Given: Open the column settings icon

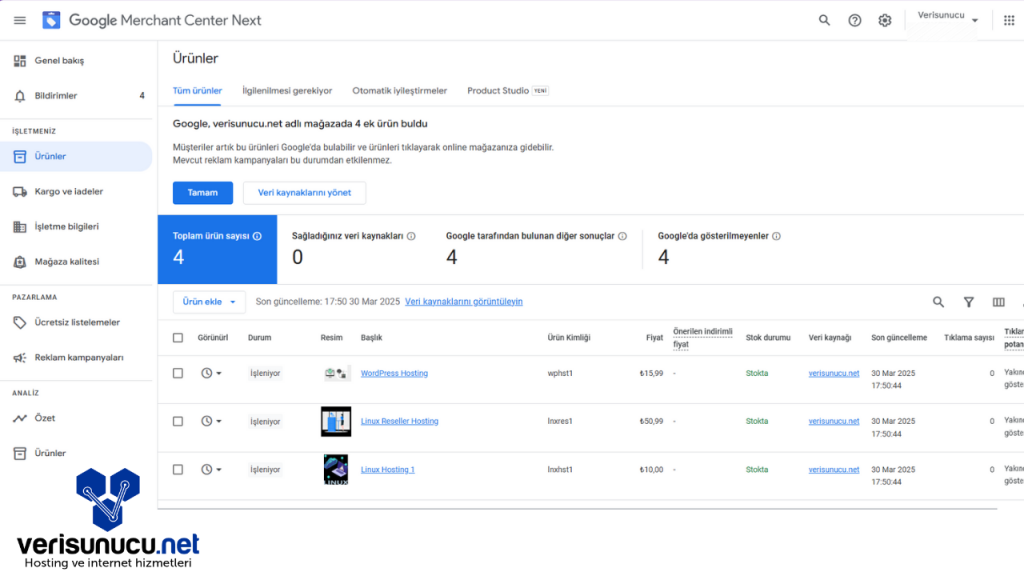Looking at the screenshot, I should 999,302.
